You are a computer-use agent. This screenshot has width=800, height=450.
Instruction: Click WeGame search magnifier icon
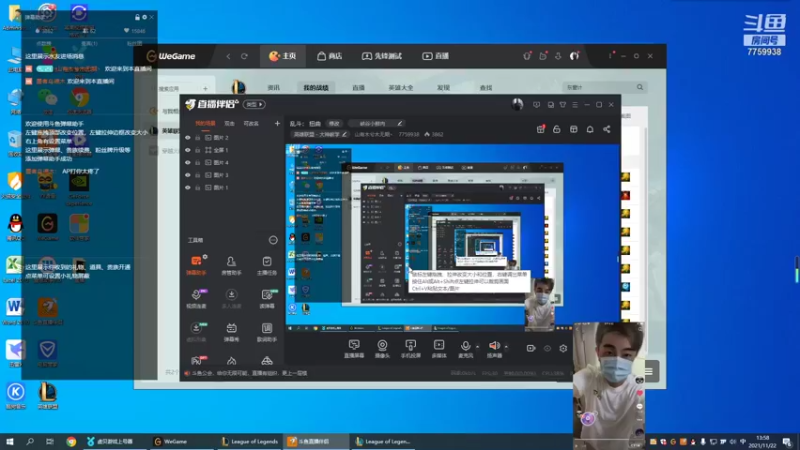(640, 87)
